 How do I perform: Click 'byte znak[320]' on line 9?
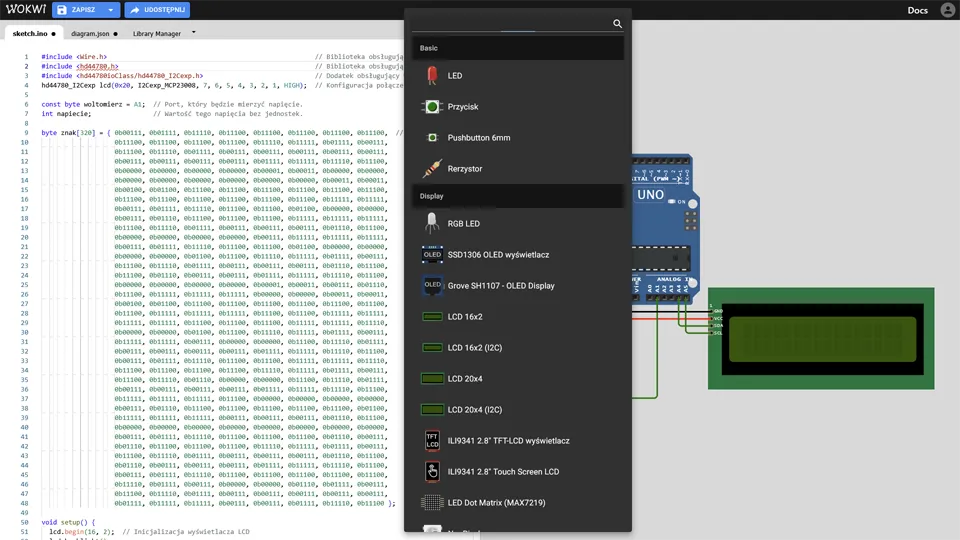(69, 133)
